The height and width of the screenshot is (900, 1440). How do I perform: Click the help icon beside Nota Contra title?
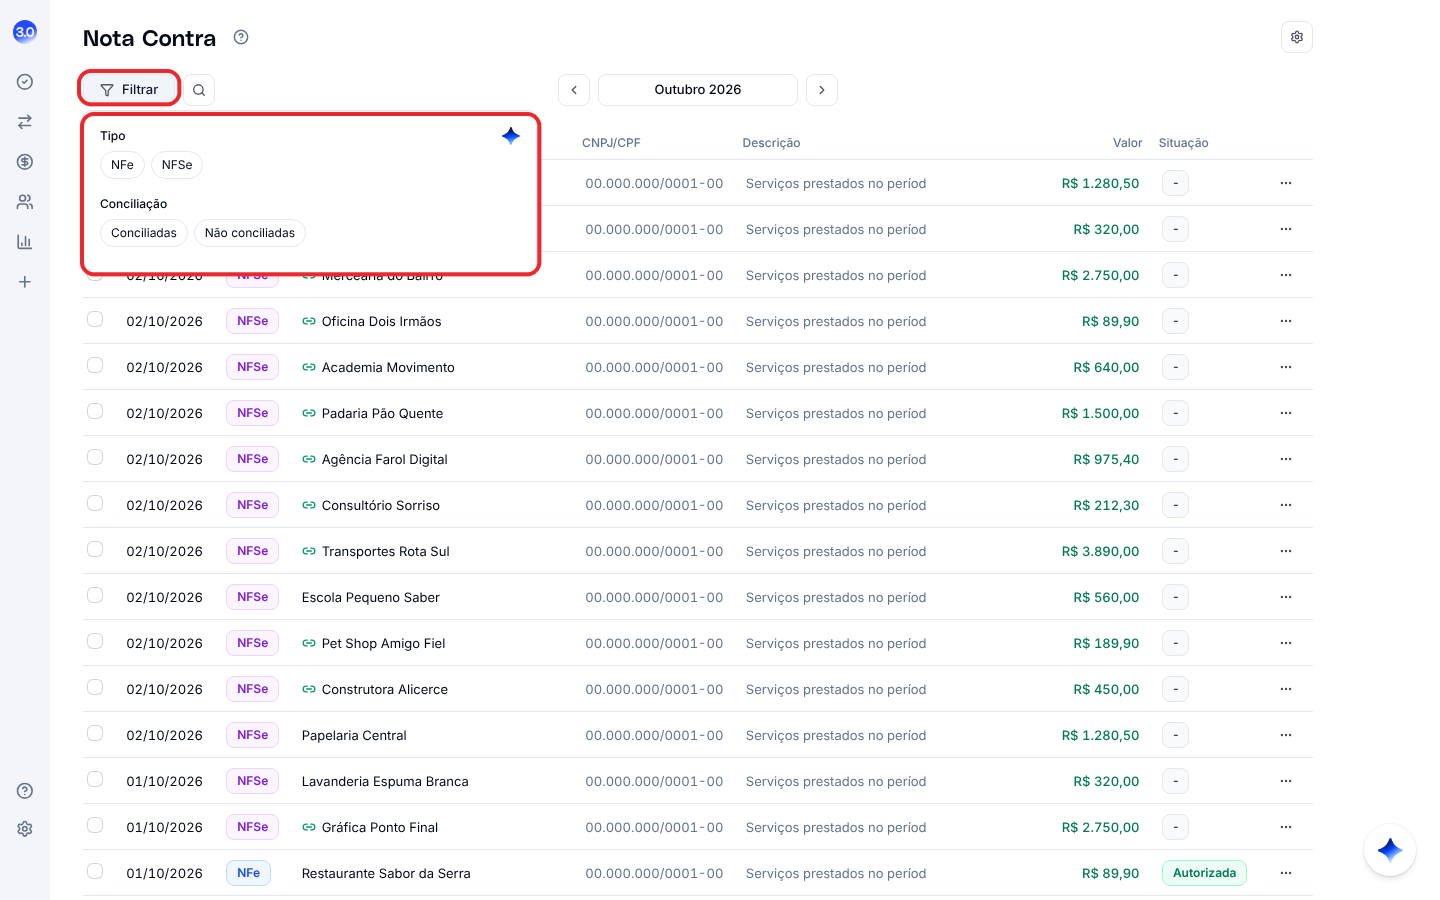click(x=241, y=37)
